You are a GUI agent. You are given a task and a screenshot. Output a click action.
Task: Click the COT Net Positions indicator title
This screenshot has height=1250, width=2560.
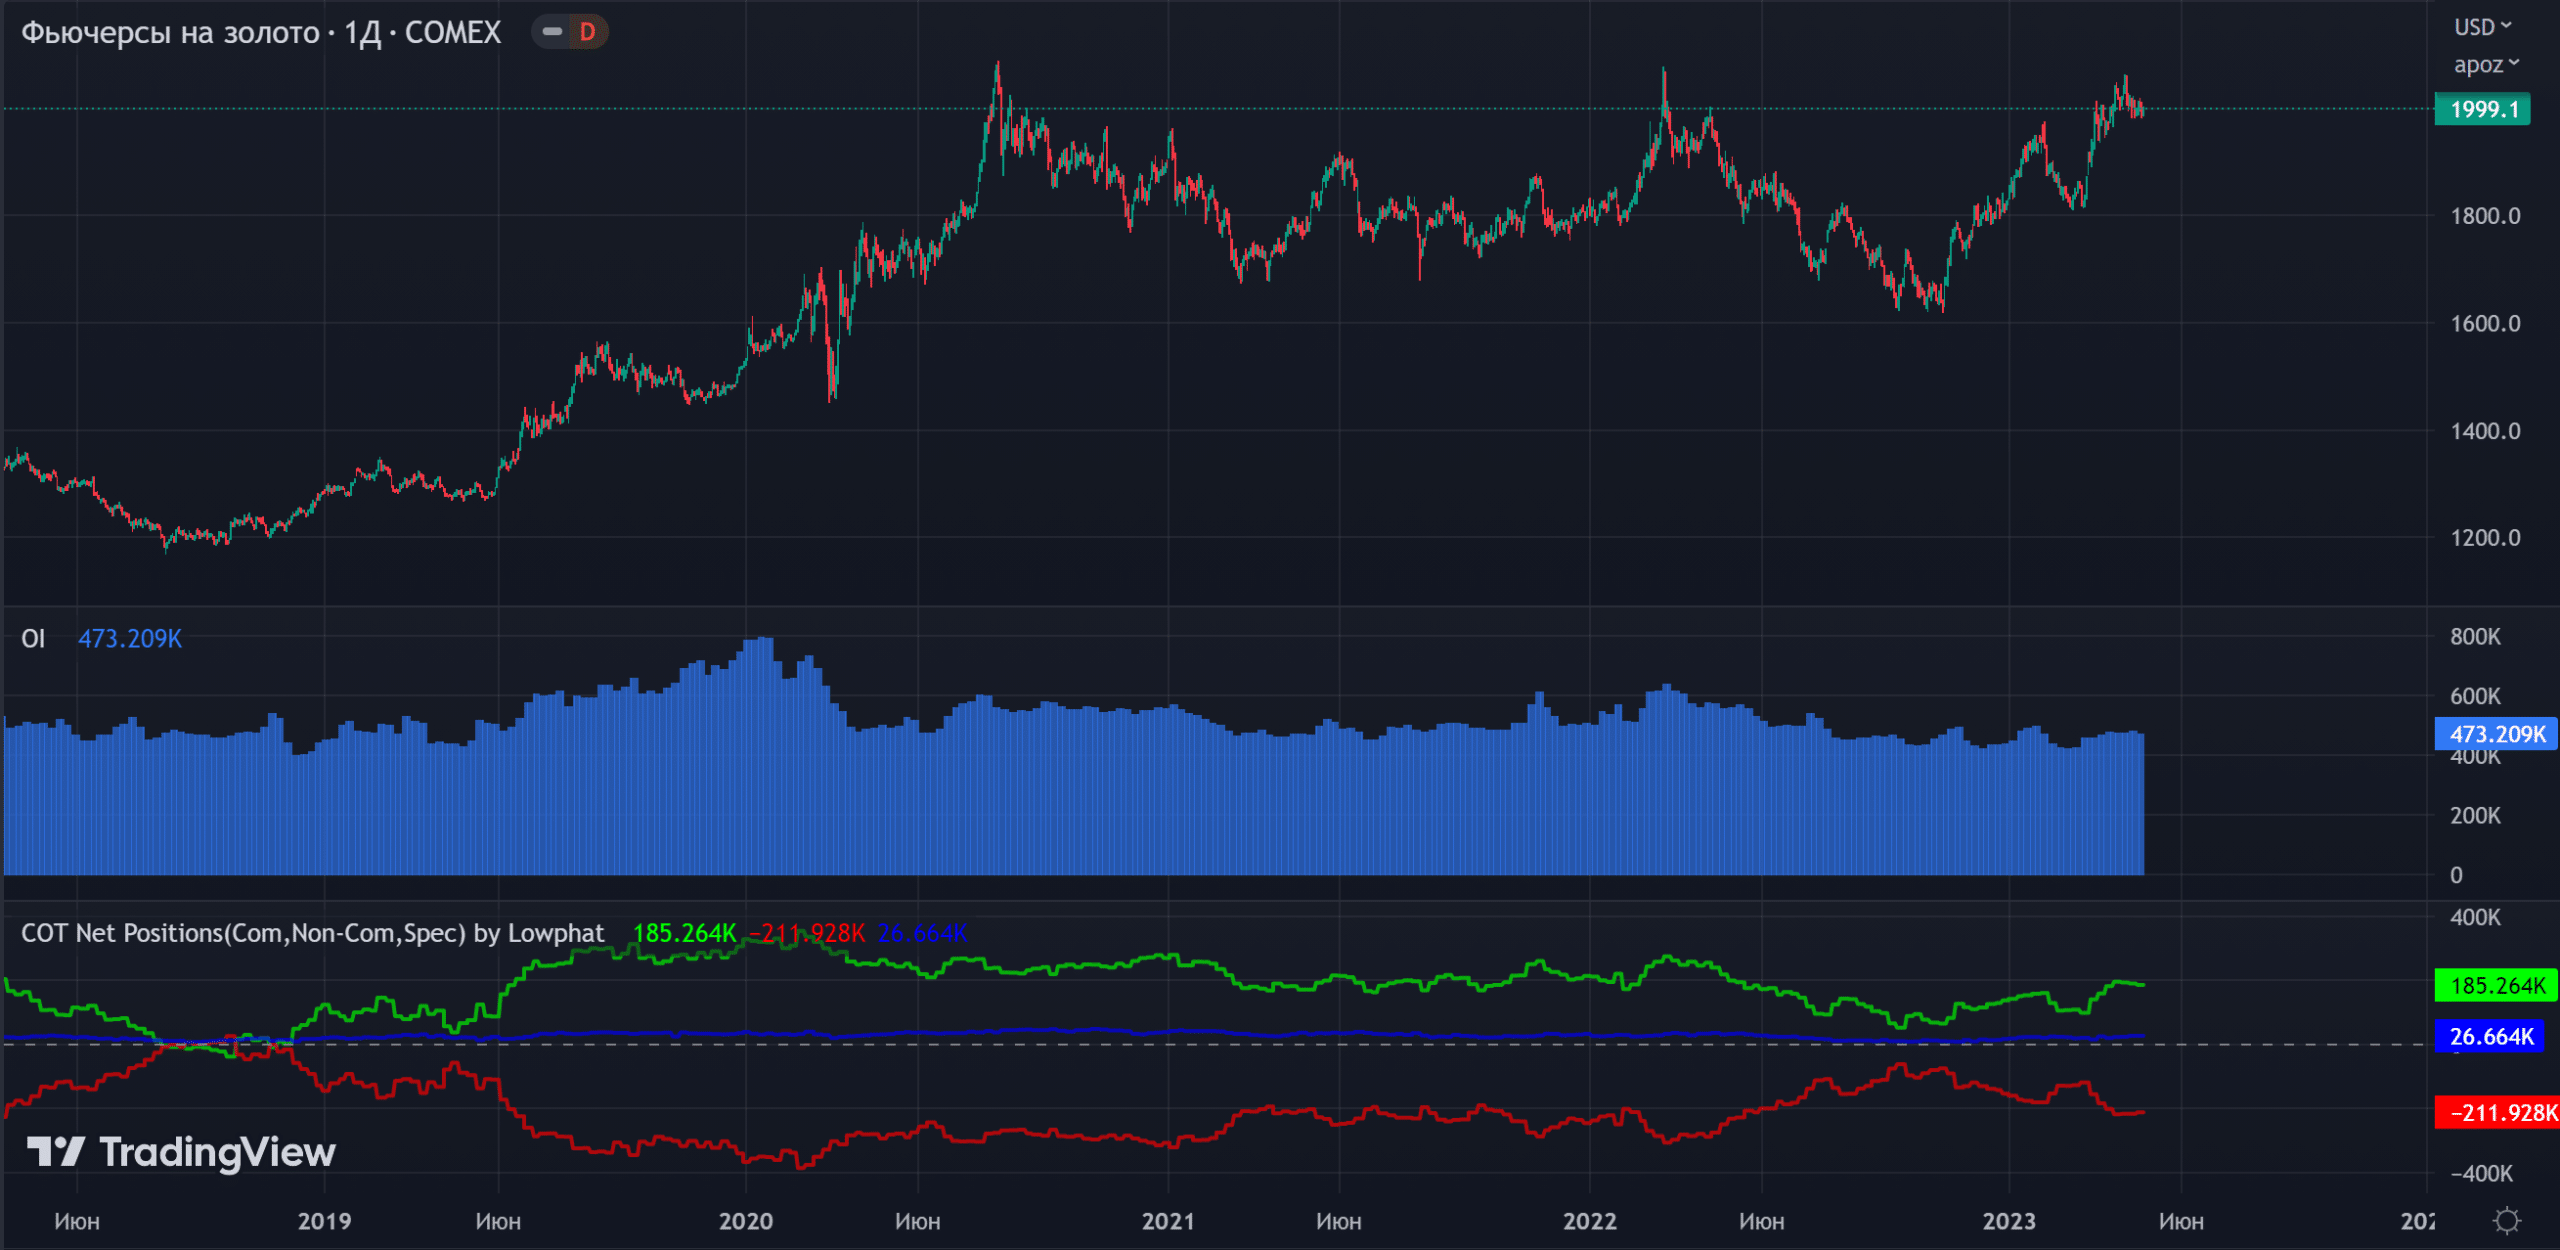tap(312, 933)
